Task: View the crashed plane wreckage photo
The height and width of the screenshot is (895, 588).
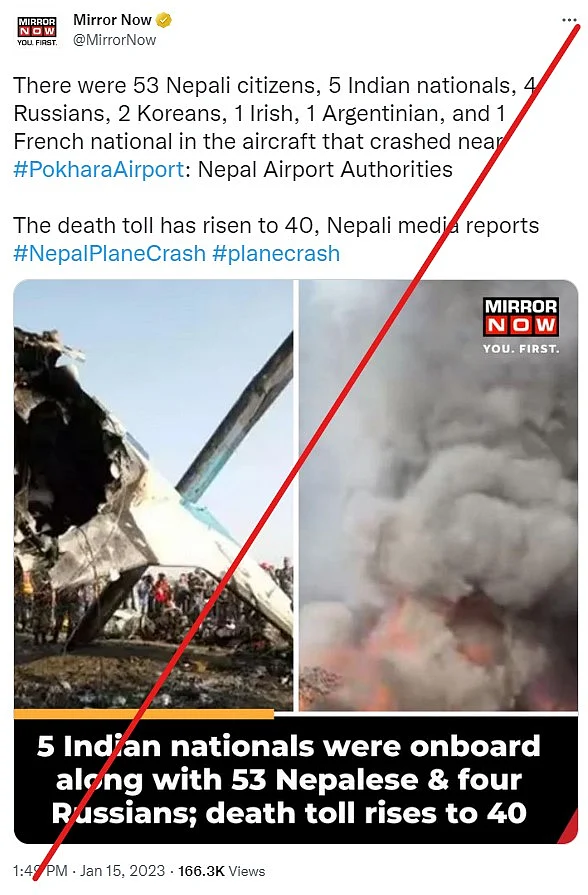Action: tap(153, 495)
